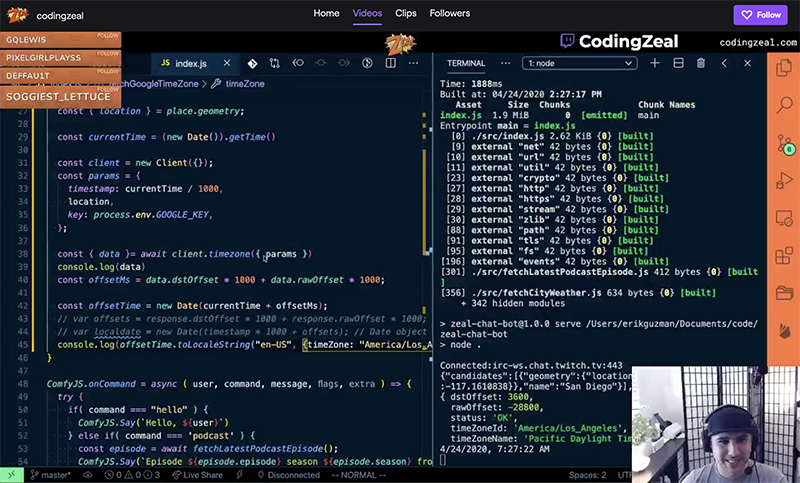Image resolution: width=800 pixels, height=483 pixels.
Task: Open the Clips tab
Action: click(x=406, y=13)
